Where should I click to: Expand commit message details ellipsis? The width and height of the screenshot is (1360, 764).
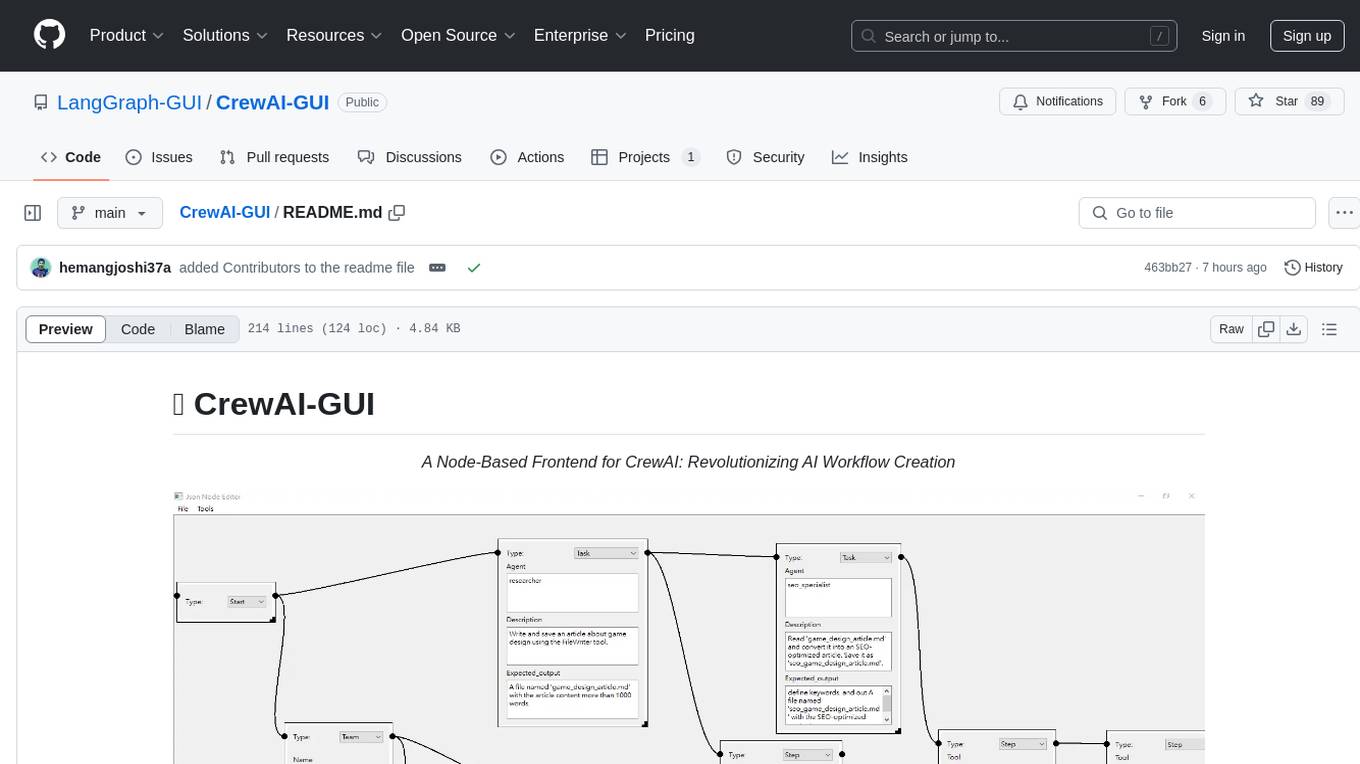point(437,268)
